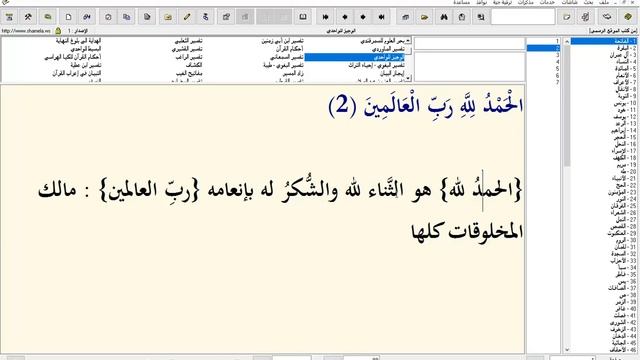Click the leftmost toolbar icon

coord(9,17)
